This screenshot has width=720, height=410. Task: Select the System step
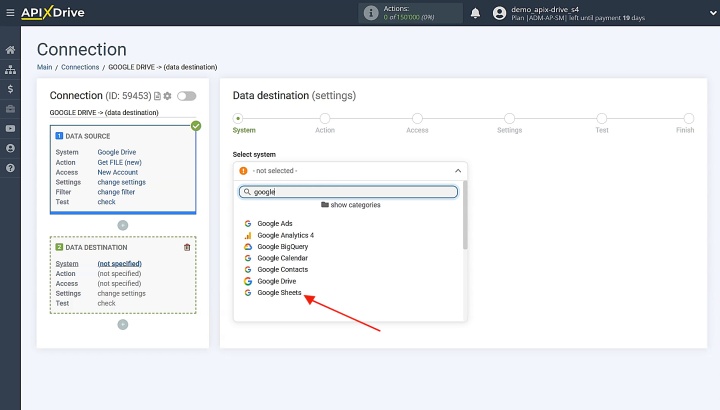238,118
